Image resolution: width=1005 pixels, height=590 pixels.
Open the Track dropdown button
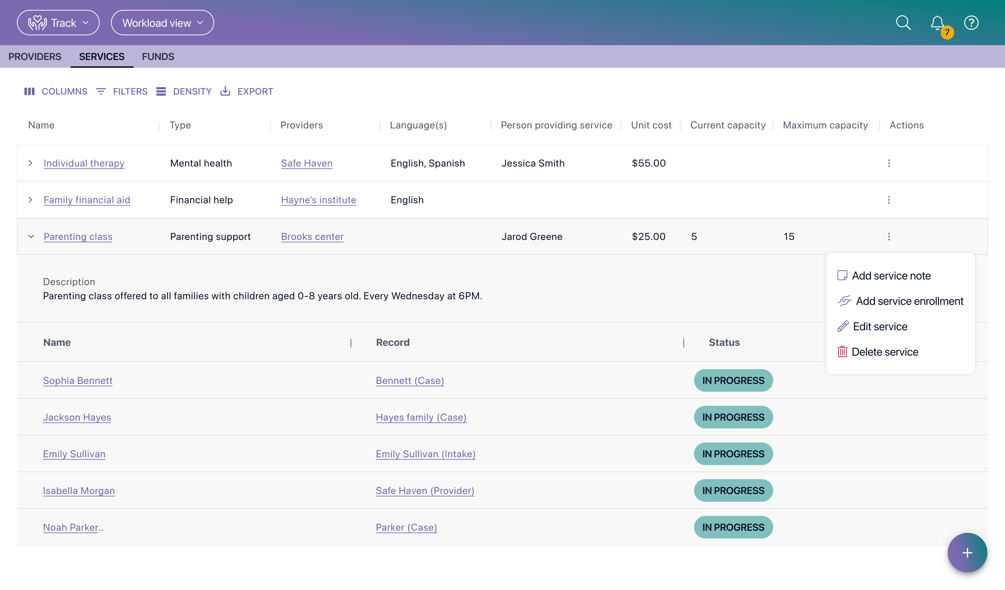point(58,23)
